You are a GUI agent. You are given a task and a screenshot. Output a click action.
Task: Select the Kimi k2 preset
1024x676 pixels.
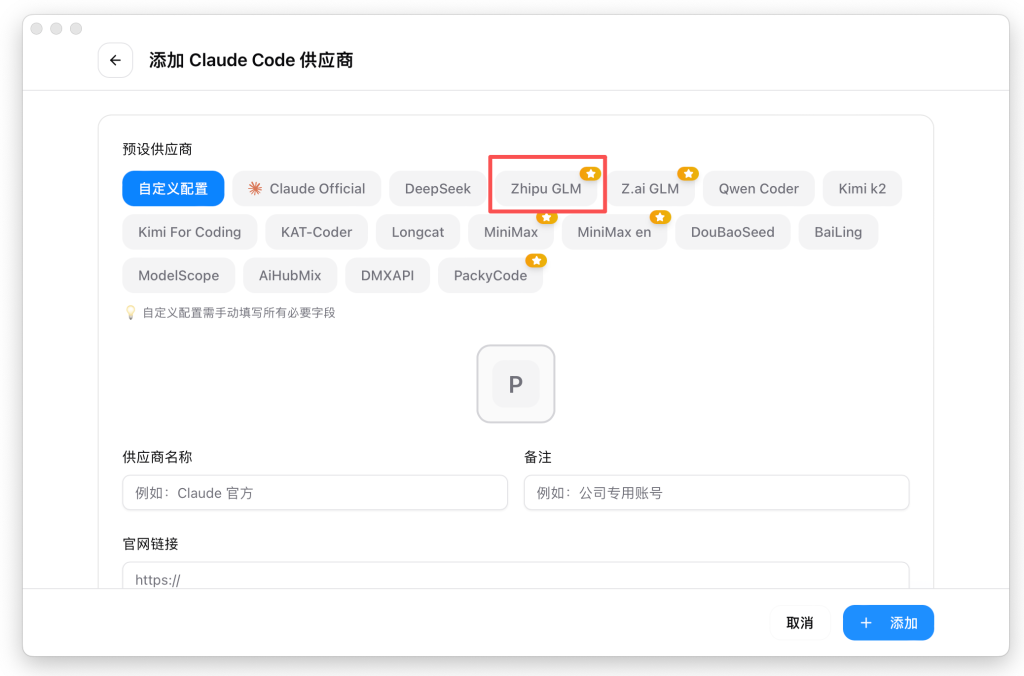point(862,189)
